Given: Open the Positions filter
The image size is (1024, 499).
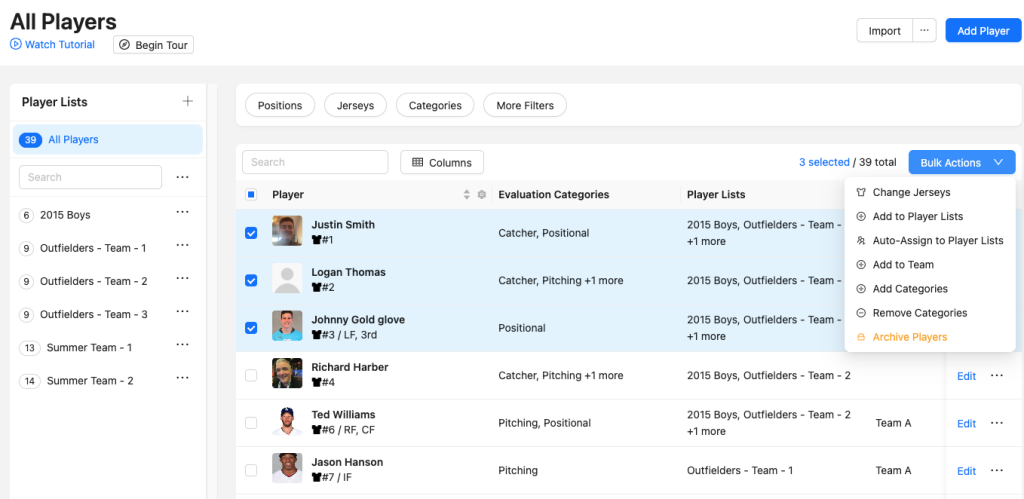Looking at the screenshot, I should (x=280, y=105).
